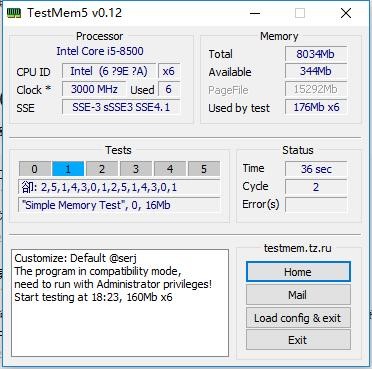Click the TestMem5 app icon in title bar
Viewport: 372px width, 369px height.
[14, 13]
